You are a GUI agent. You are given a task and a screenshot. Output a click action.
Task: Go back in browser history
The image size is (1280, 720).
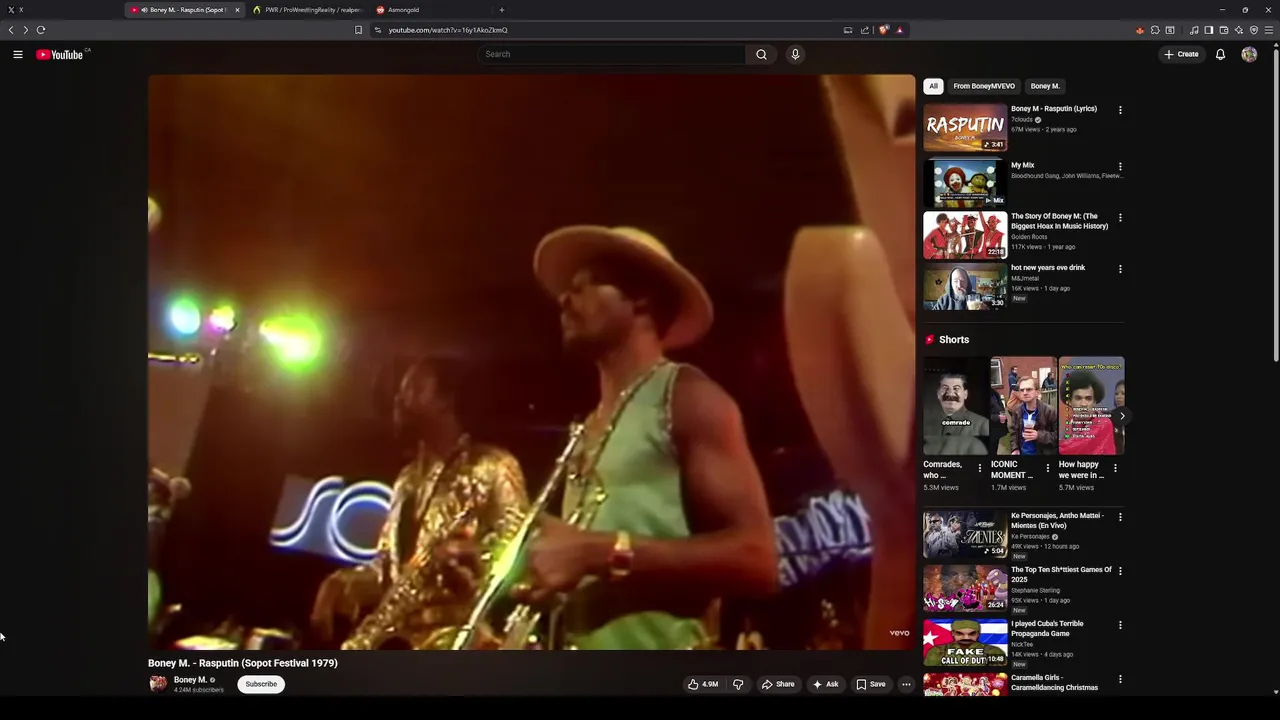(x=11, y=30)
